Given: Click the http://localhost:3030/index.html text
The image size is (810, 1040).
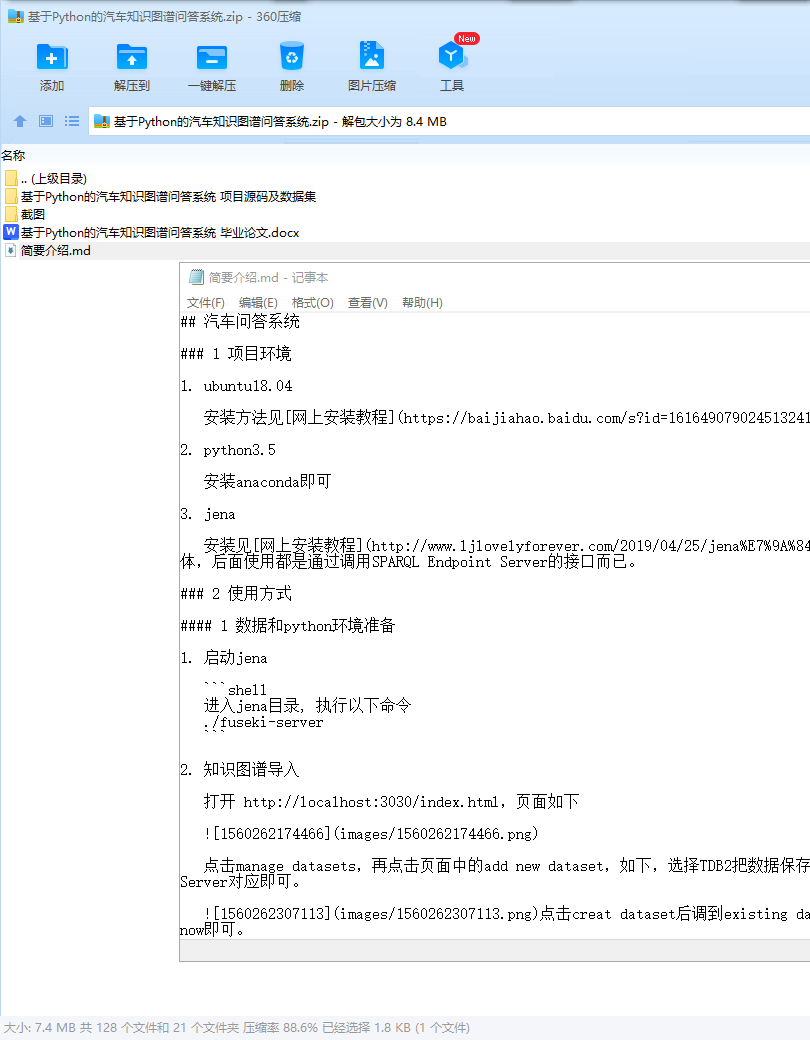Looking at the screenshot, I should click(370, 802).
